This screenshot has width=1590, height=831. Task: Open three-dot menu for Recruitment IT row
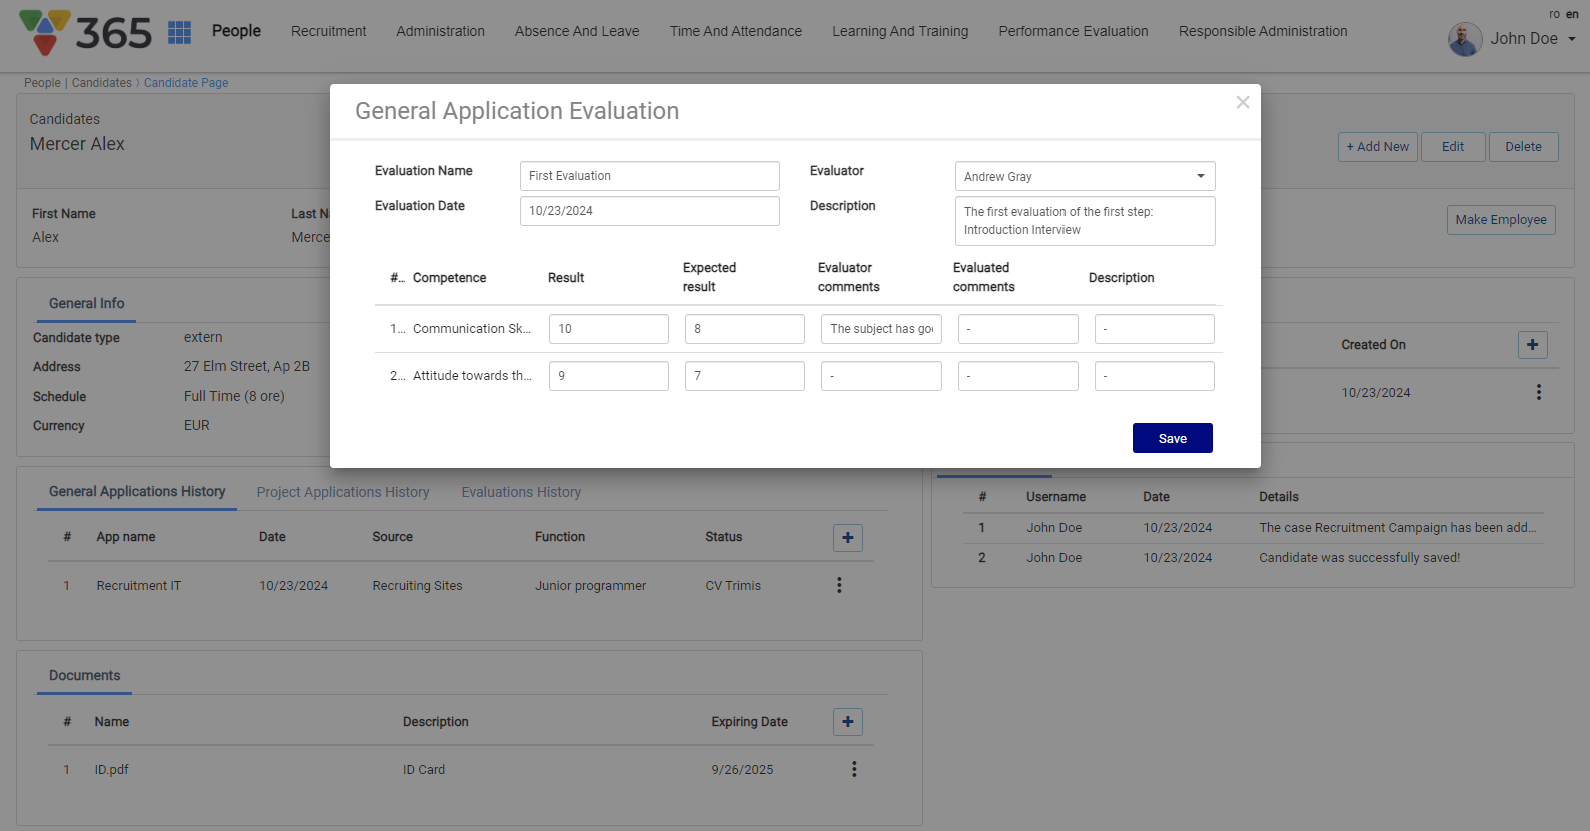click(839, 585)
